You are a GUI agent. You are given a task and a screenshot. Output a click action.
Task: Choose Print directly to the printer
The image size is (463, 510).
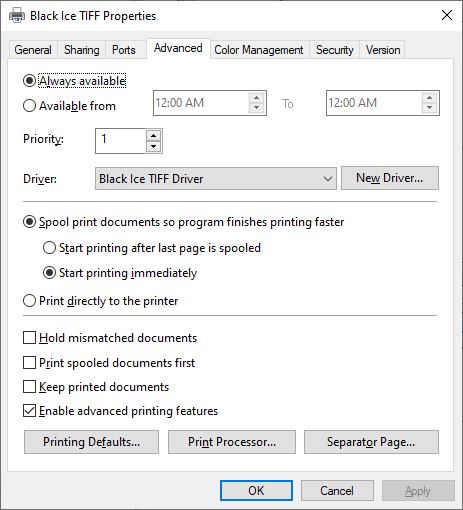tap(29, 301)
